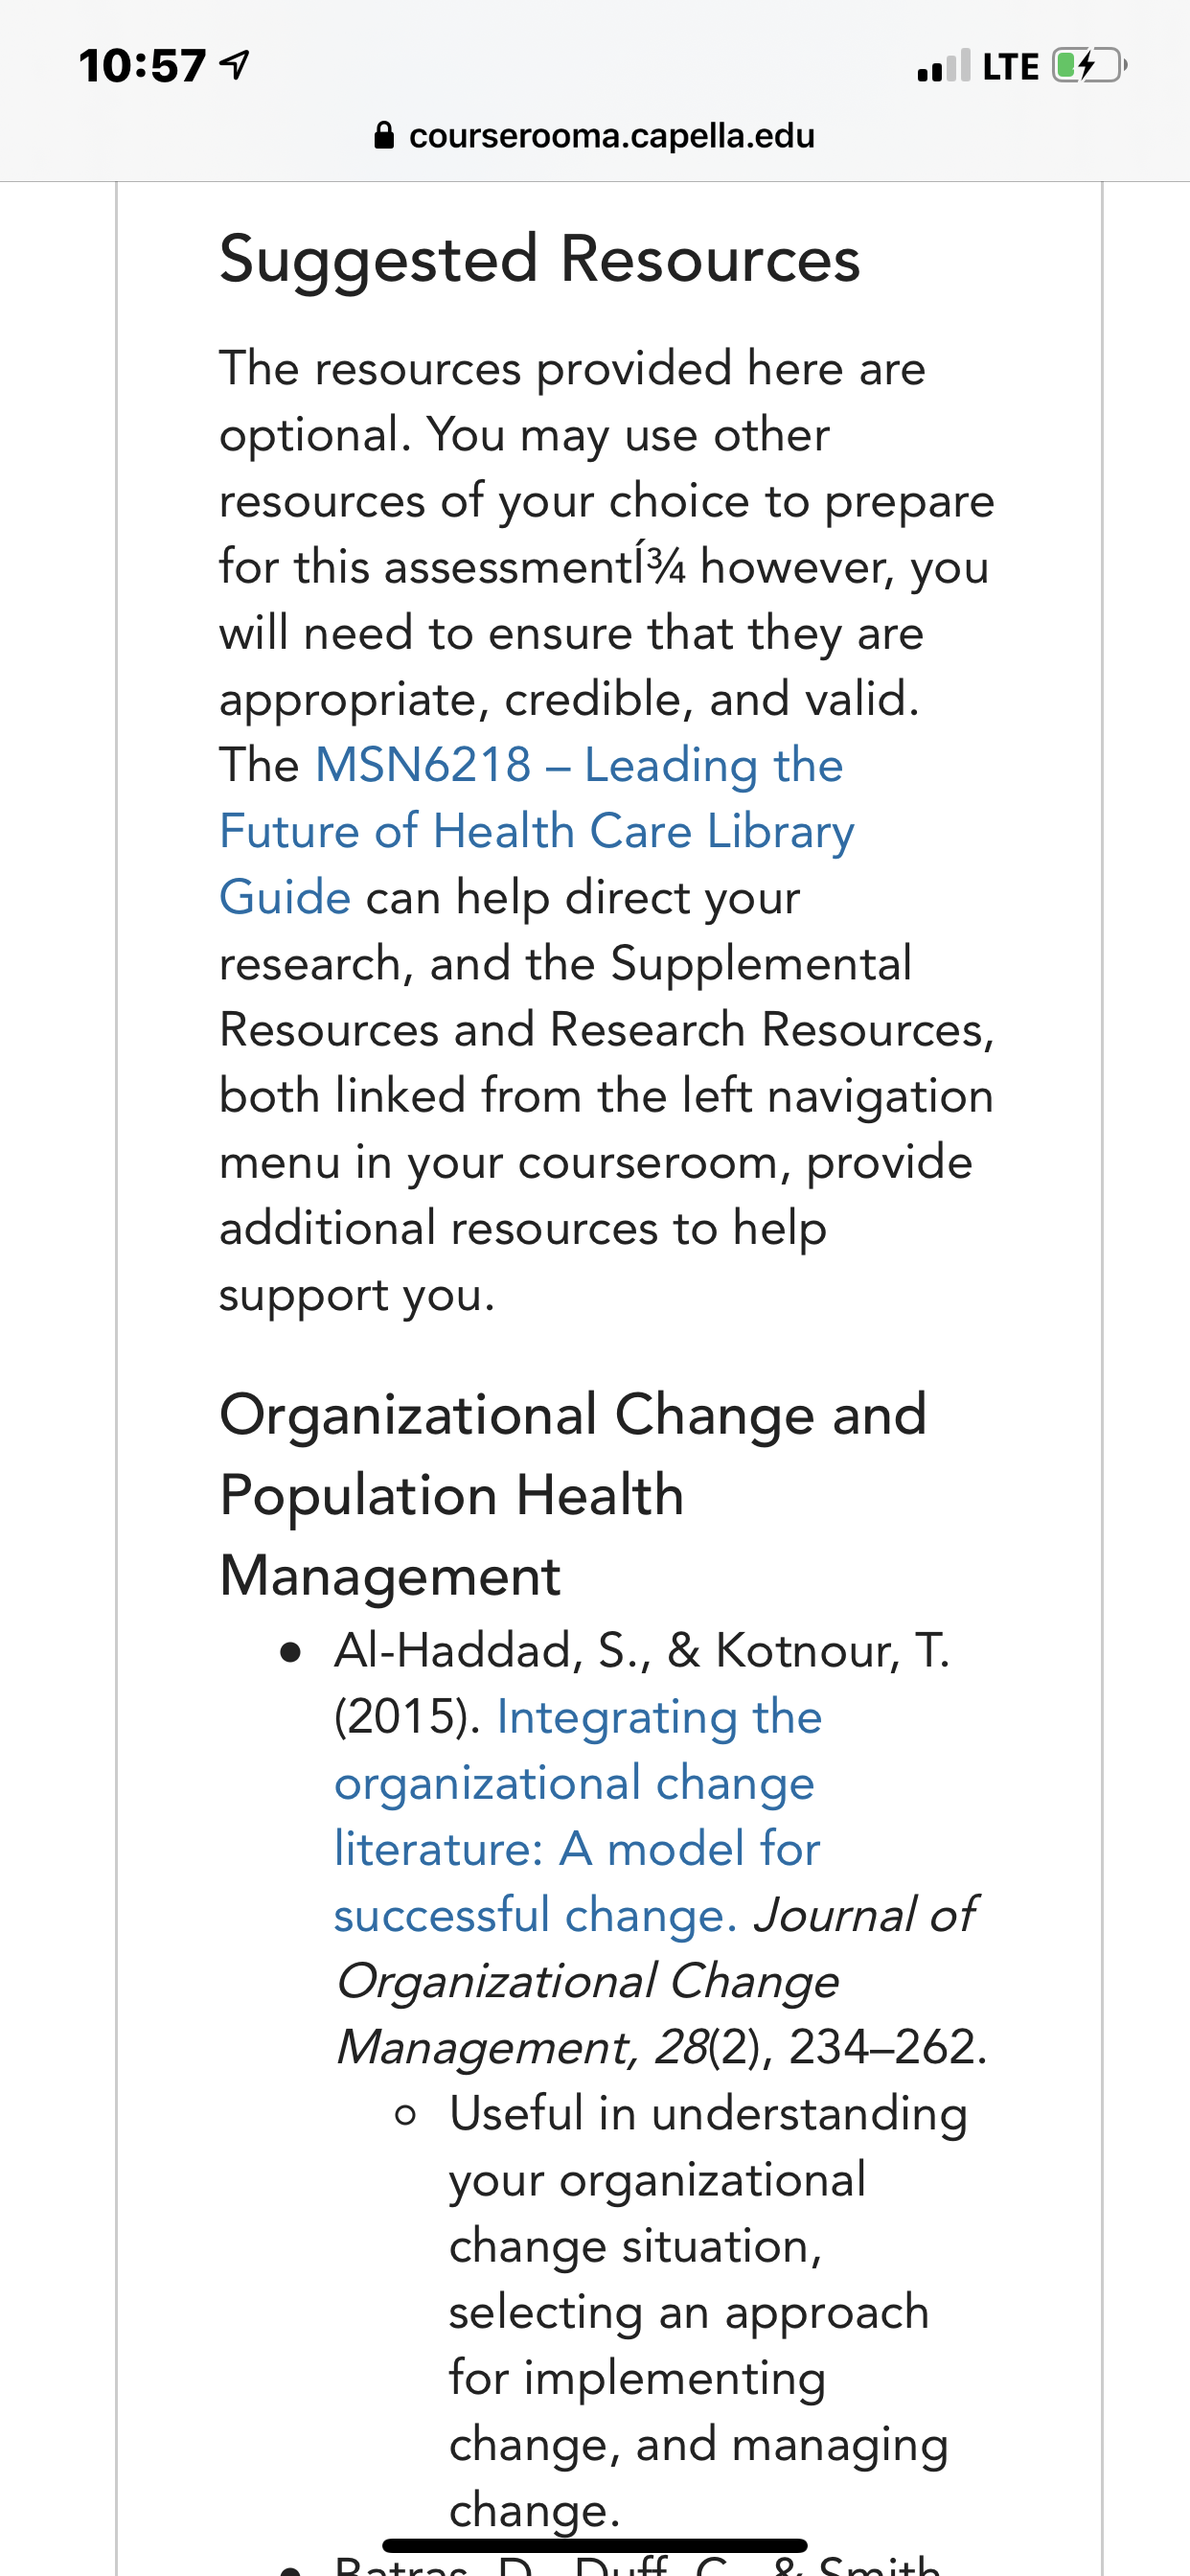
Task: Open Integrating the organizational change literature link
Action: [x=578, y=1816]
